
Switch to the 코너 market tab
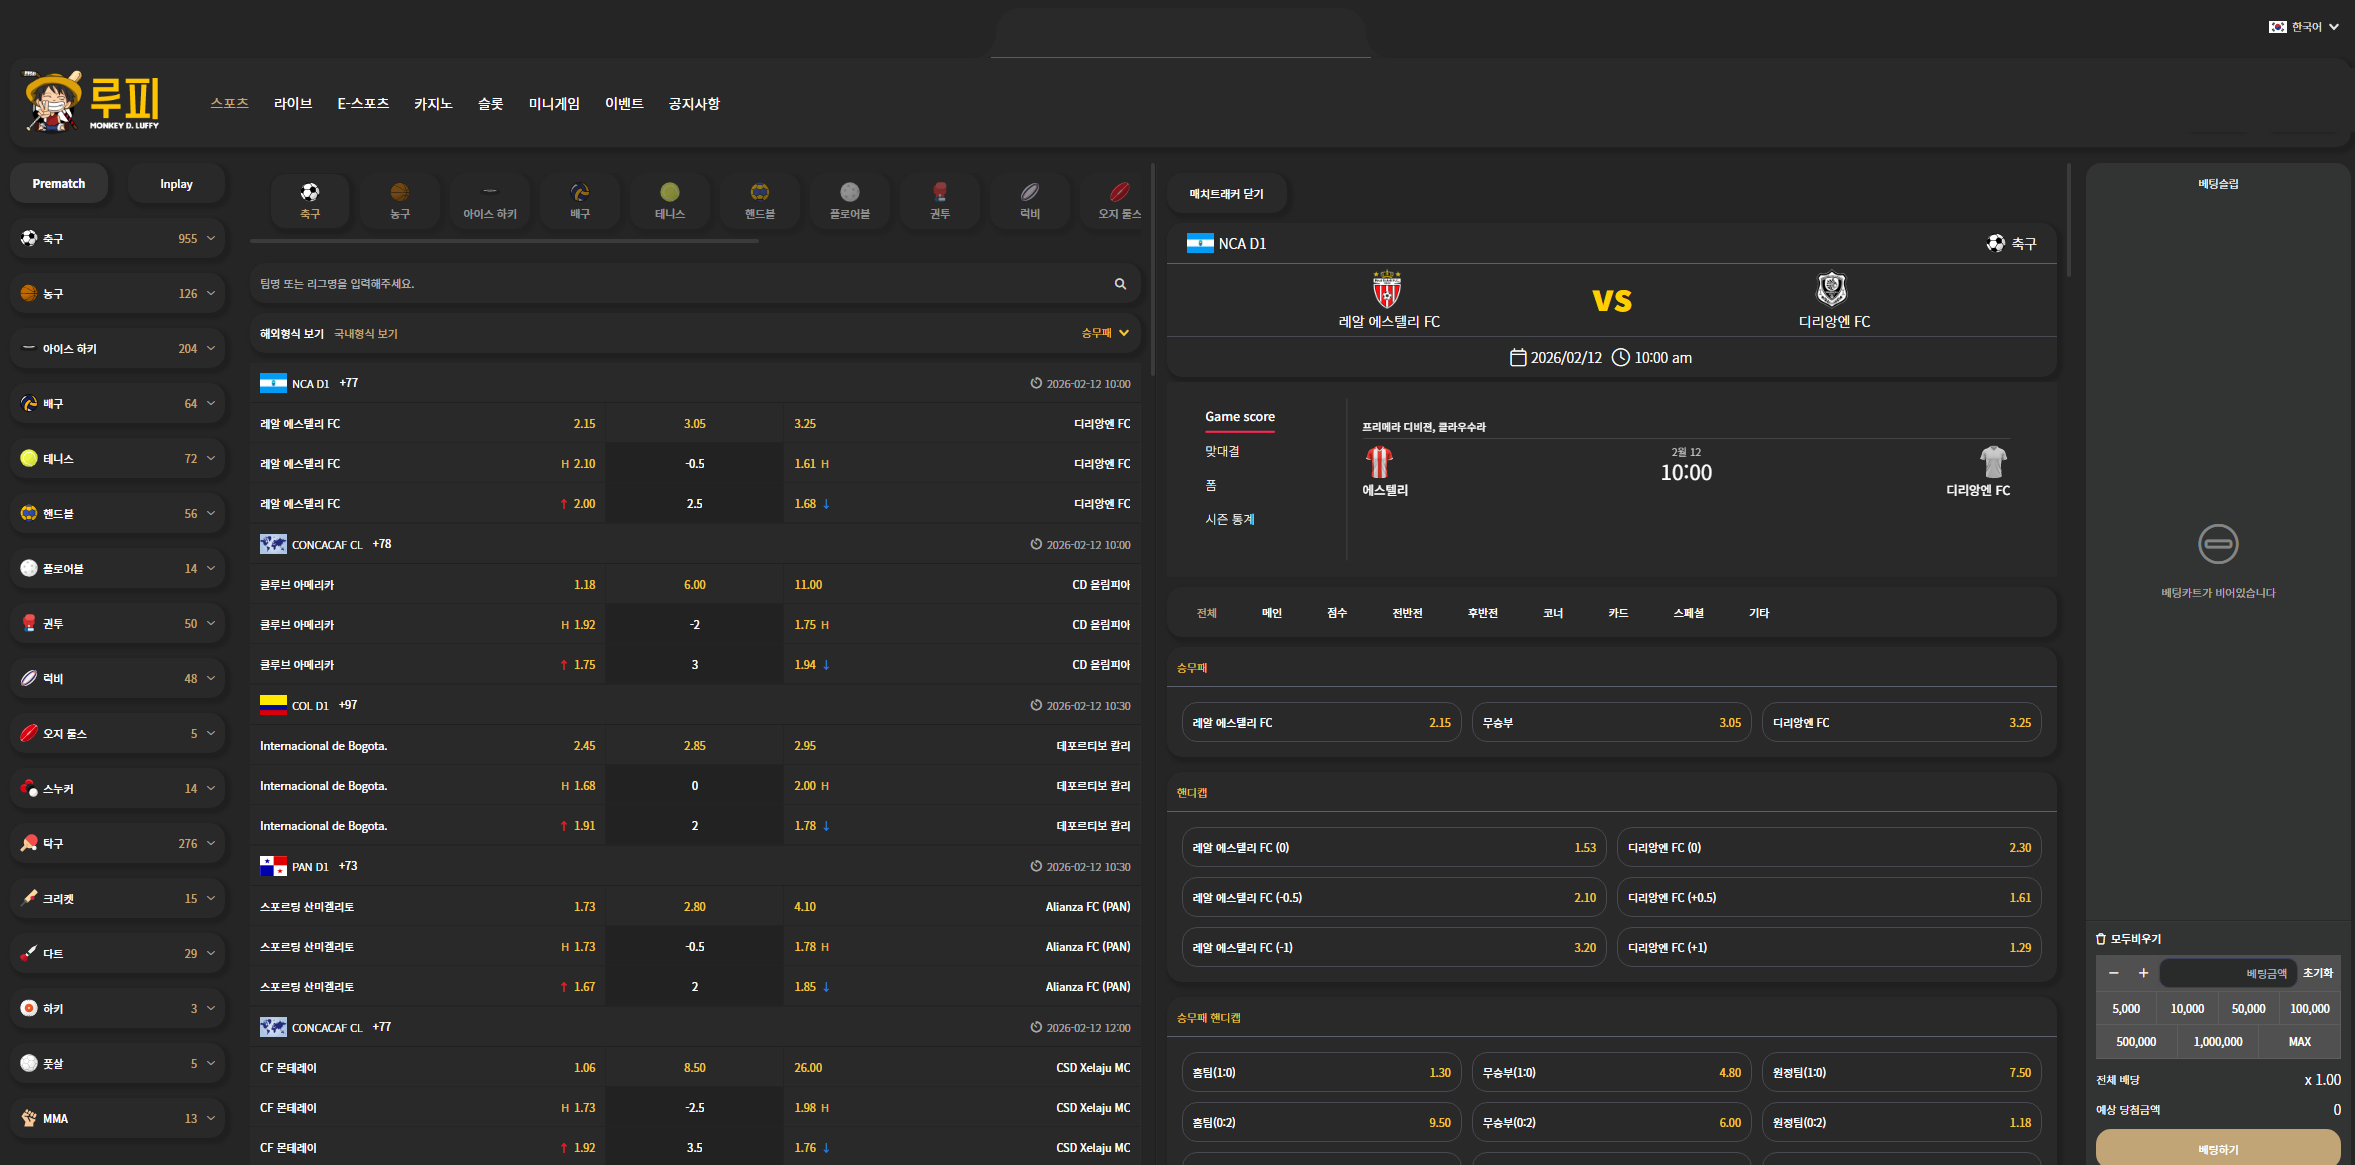1552,613
